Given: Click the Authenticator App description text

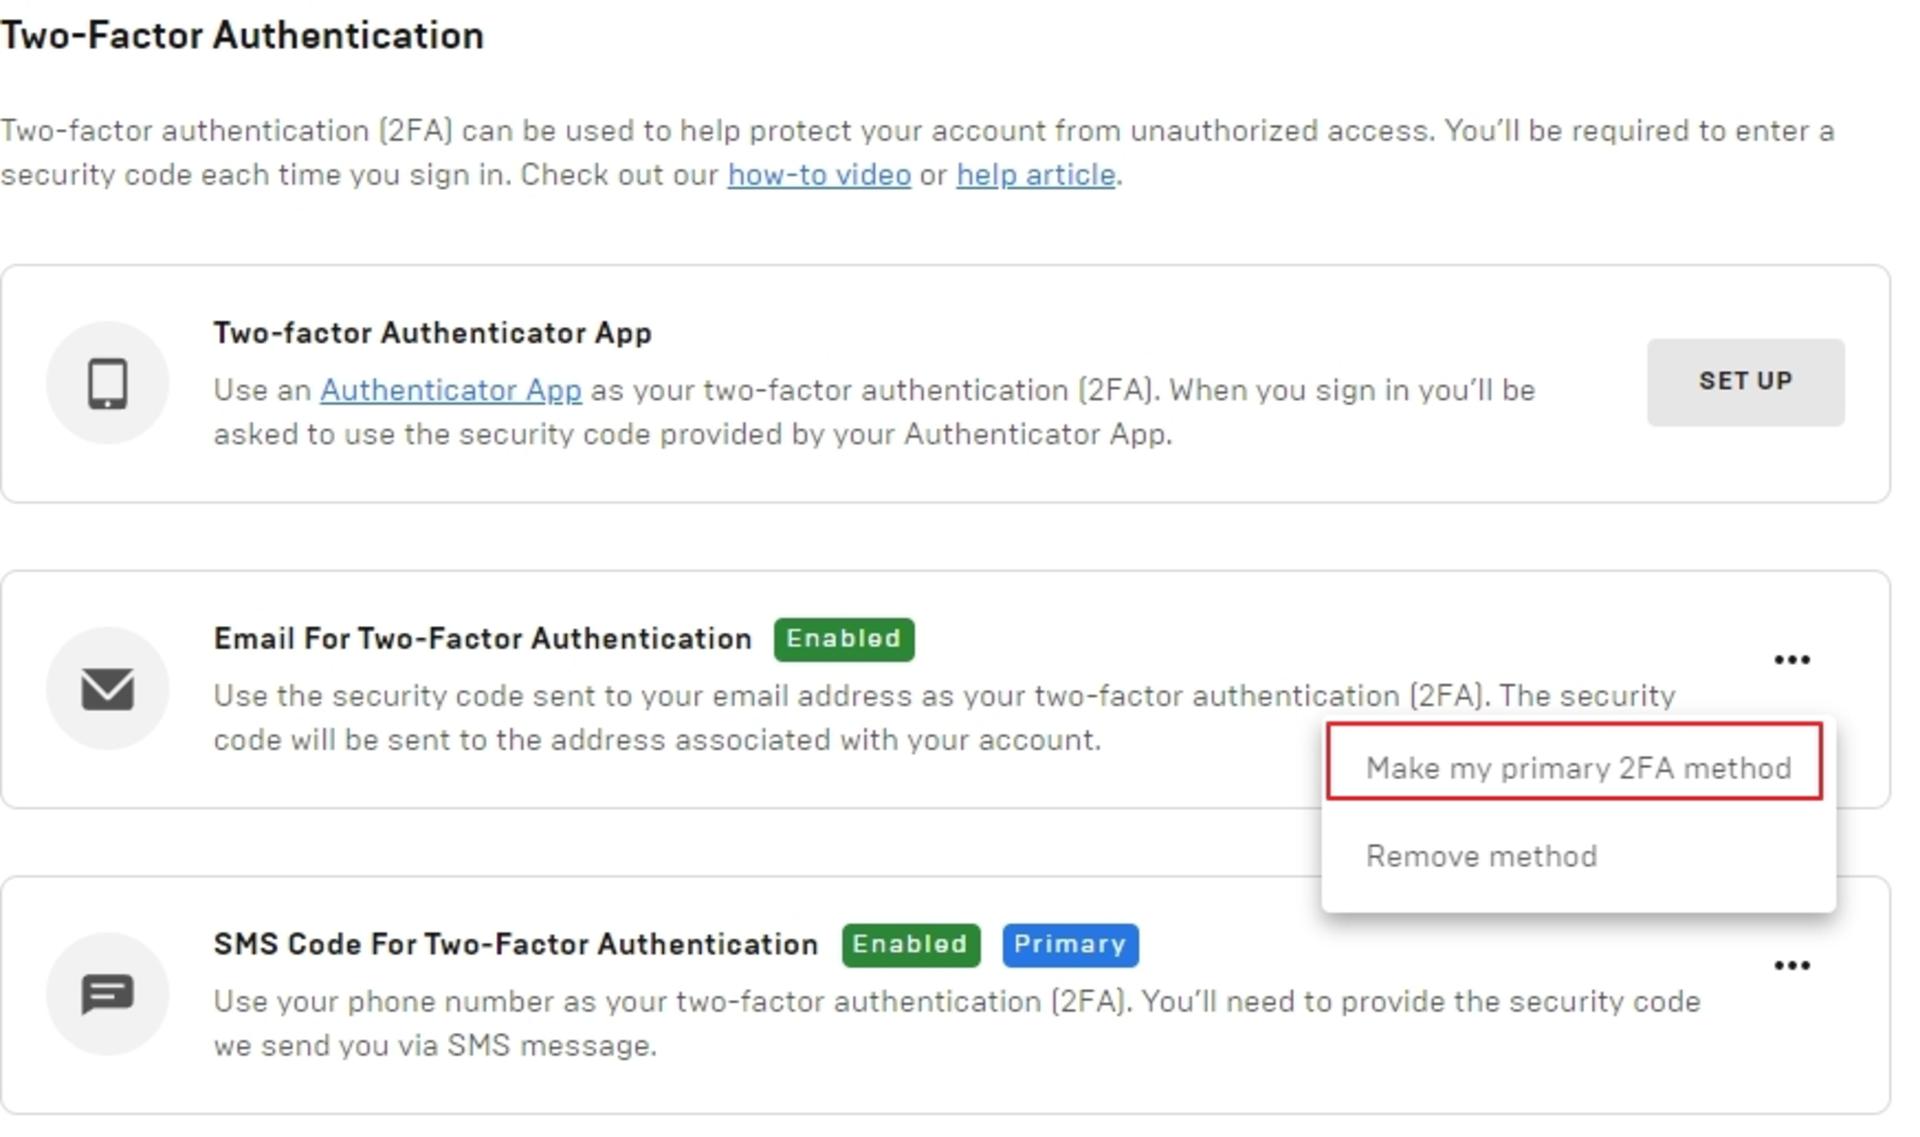Looking at the screenshot, I should click(874, 412).
